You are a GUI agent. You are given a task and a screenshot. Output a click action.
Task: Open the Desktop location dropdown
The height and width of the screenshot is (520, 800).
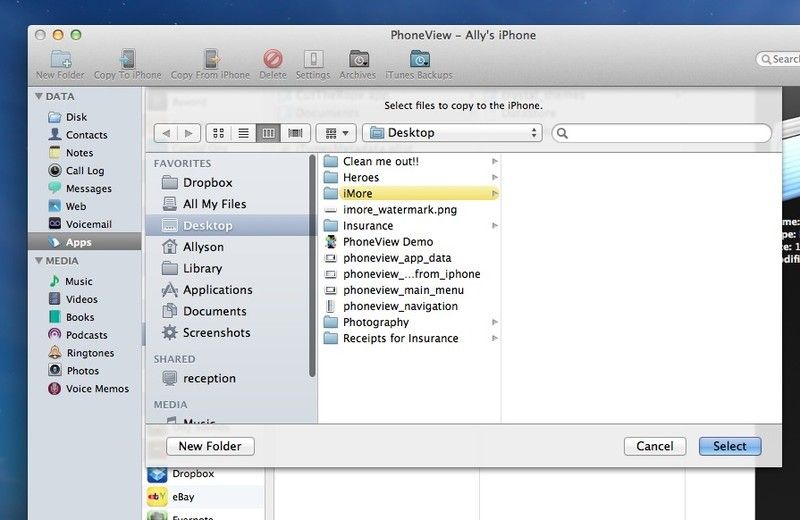click(x=452, y=133)
